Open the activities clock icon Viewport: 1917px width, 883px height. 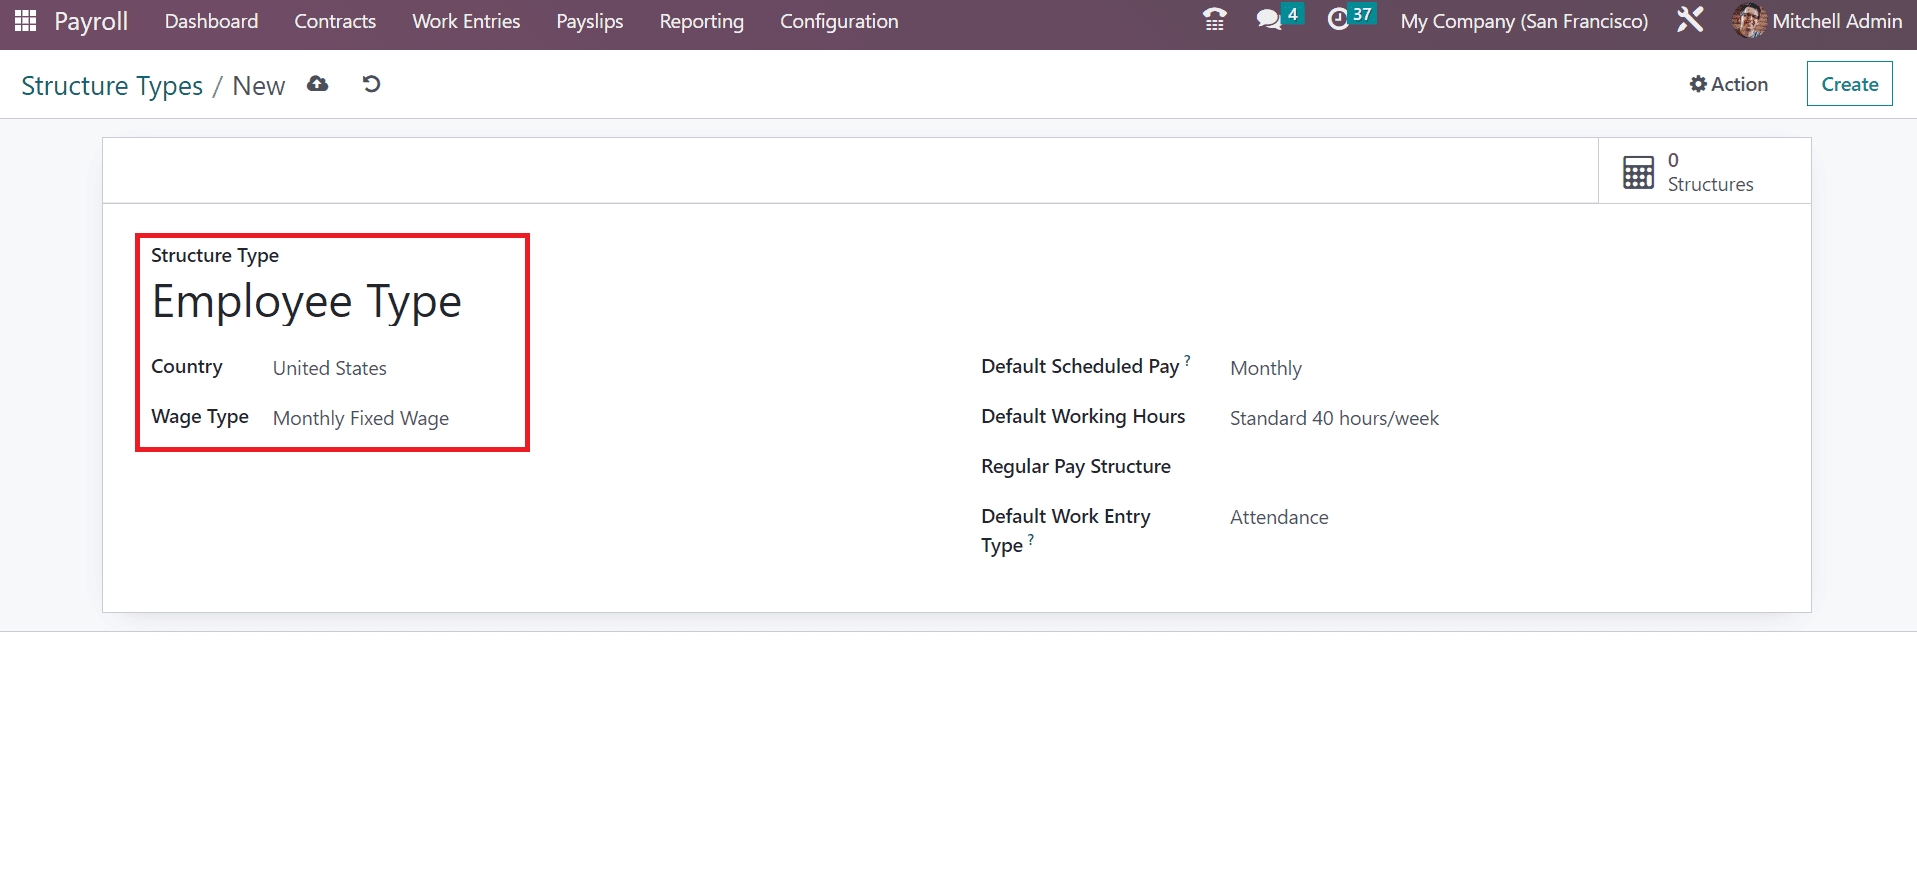click(x=1338, y=20)
